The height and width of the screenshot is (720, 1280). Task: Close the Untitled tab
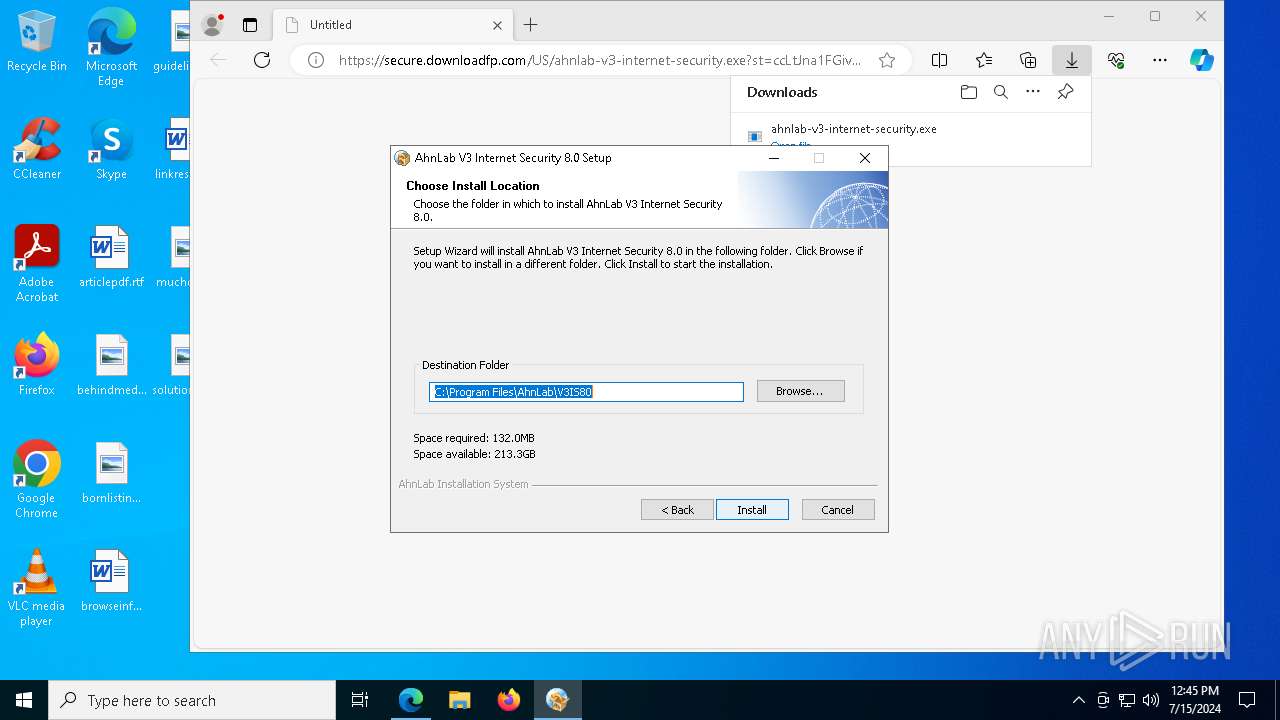pos(497,25)
